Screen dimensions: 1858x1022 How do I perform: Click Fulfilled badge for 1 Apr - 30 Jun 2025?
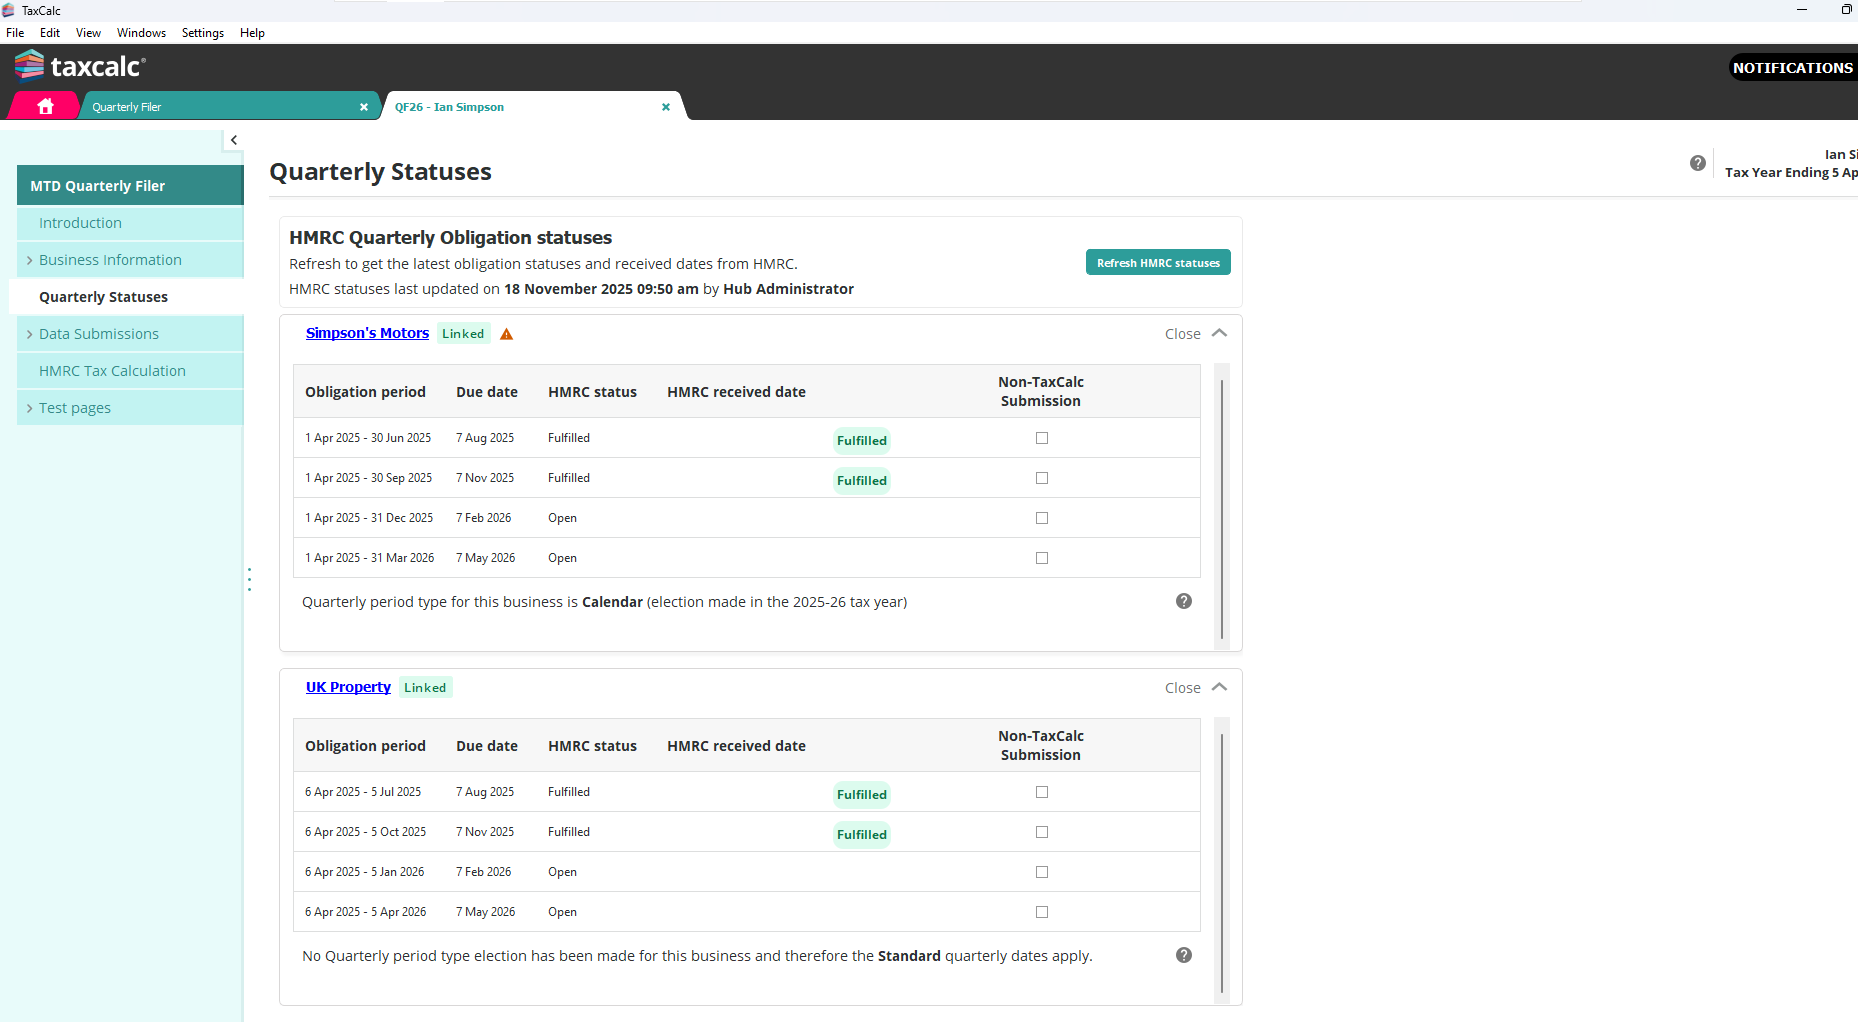pos(862,440)
